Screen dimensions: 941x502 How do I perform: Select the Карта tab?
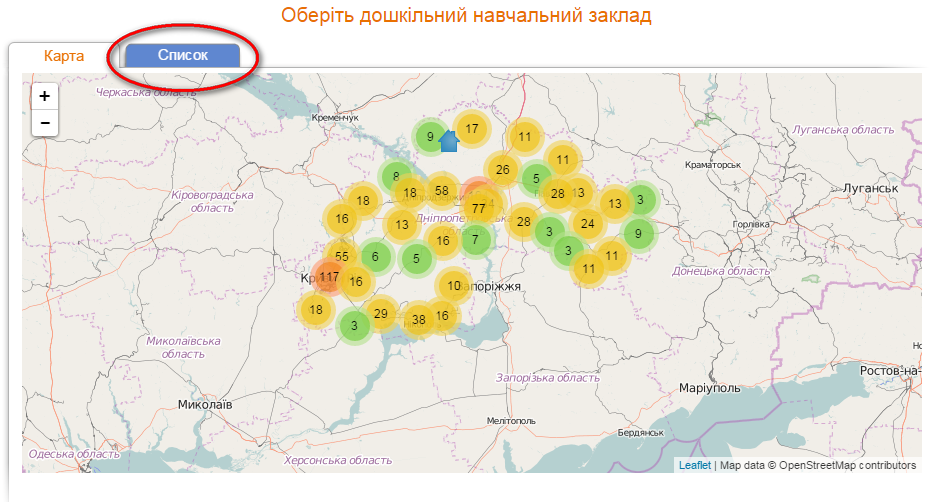[x=64, y=56]
